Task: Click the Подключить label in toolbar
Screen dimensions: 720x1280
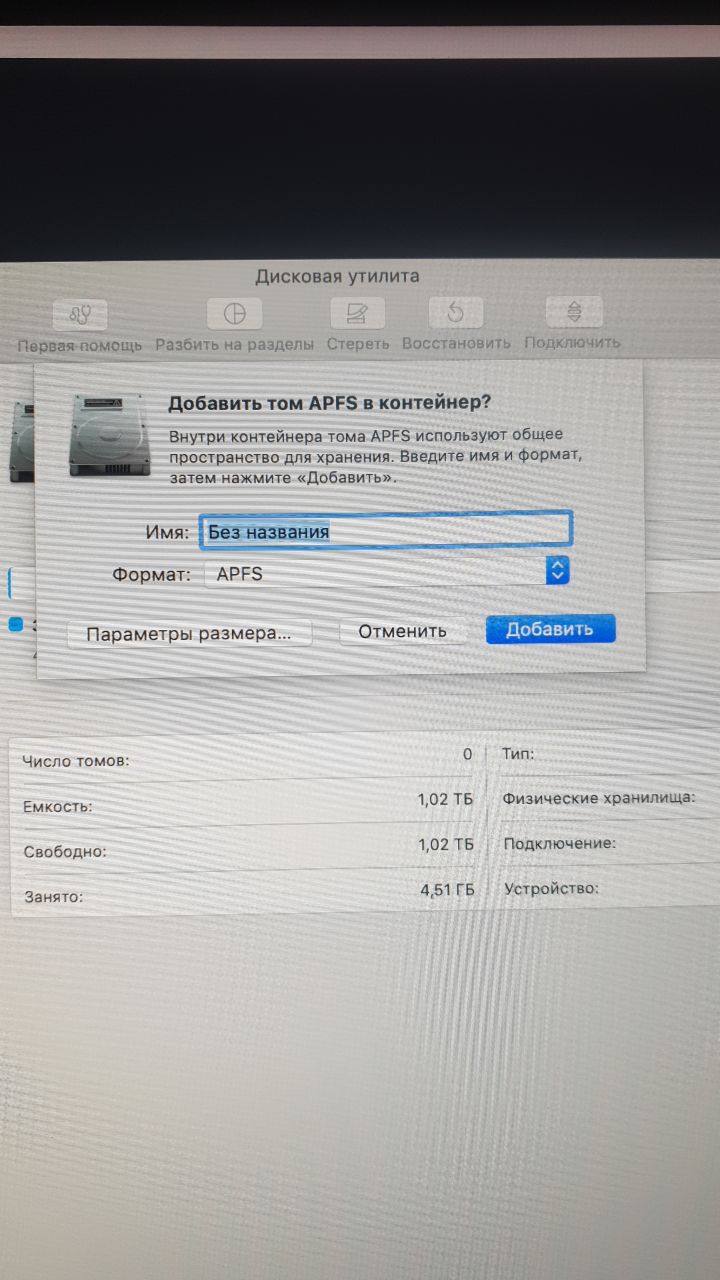Action: coord(572,342)
